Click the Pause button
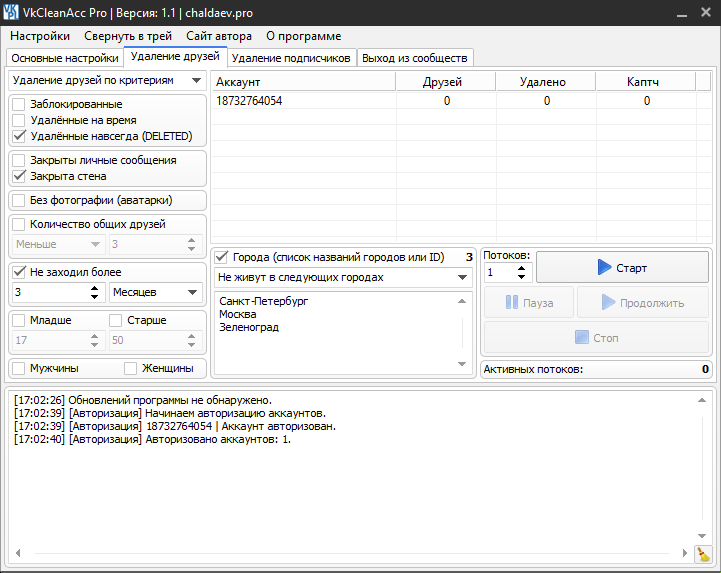The image size is (721, 573). [529, 303]
